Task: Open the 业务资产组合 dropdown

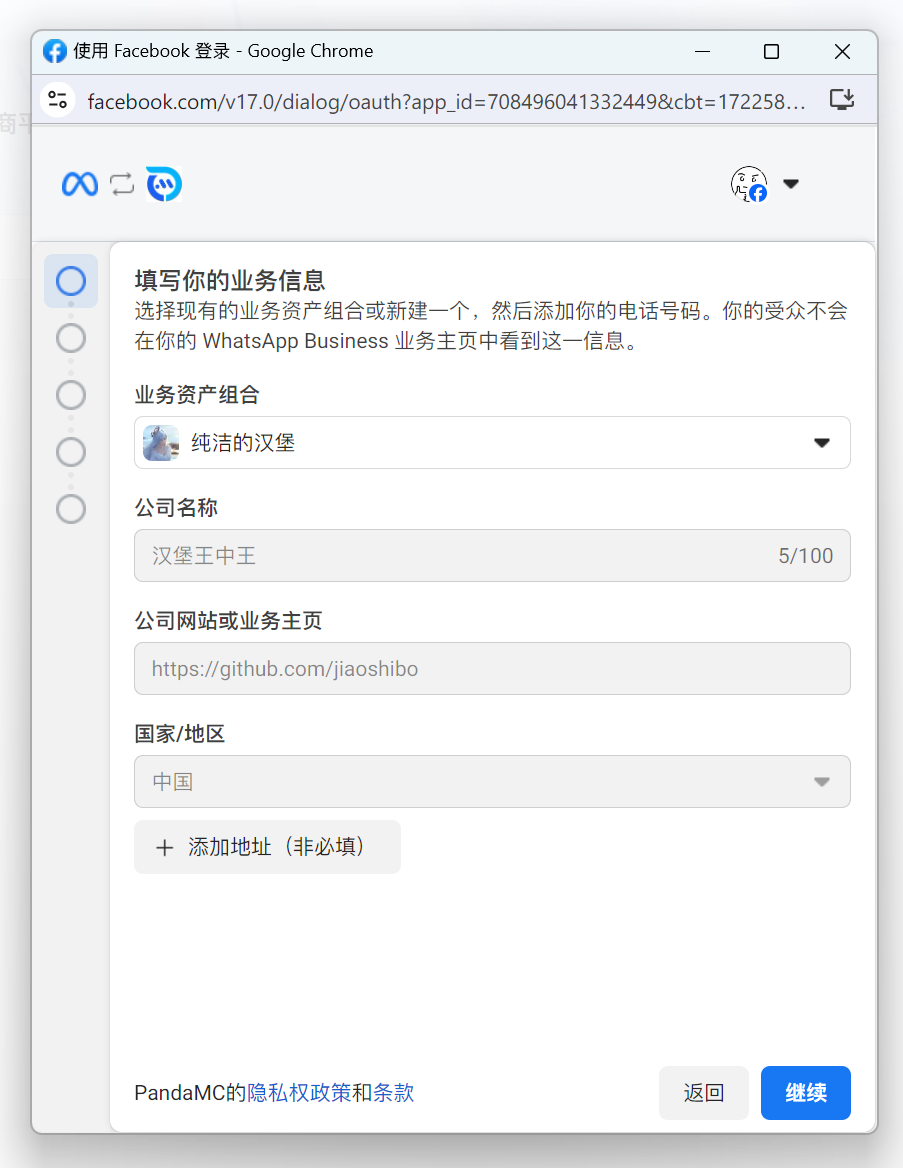Action: point(492,443)
